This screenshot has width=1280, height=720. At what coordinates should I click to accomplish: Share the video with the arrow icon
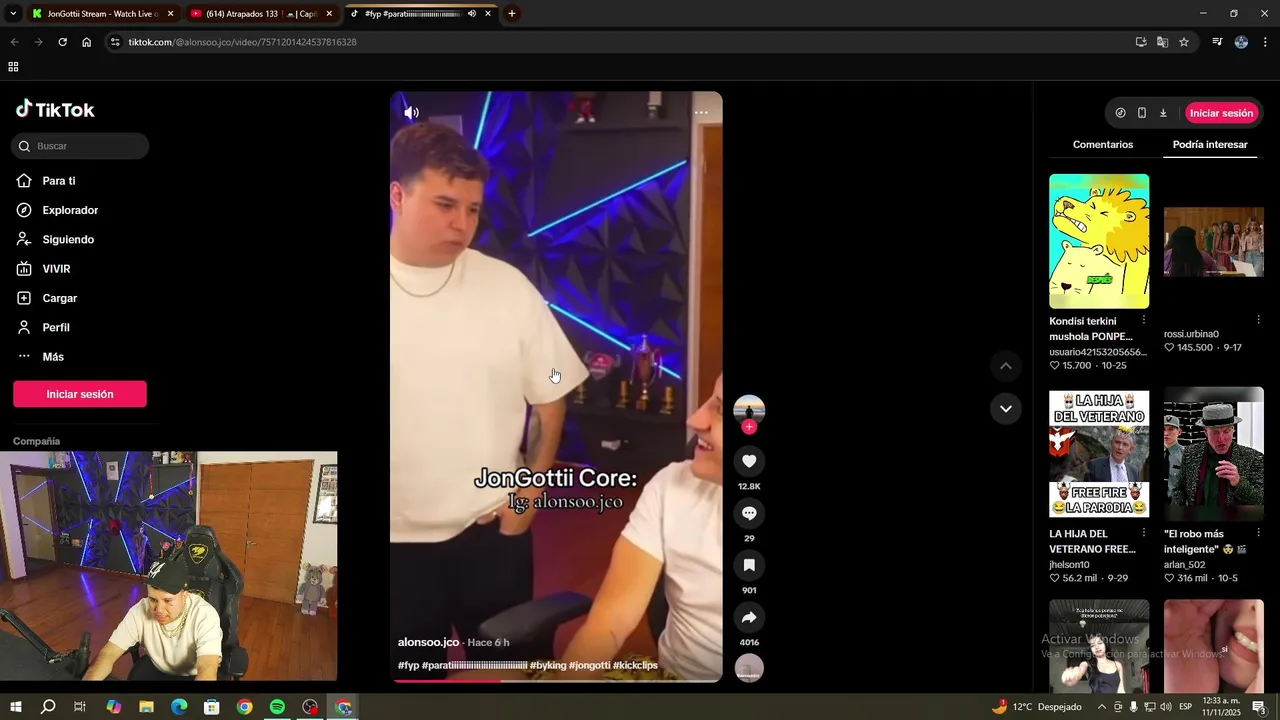(x=749, y=617)
